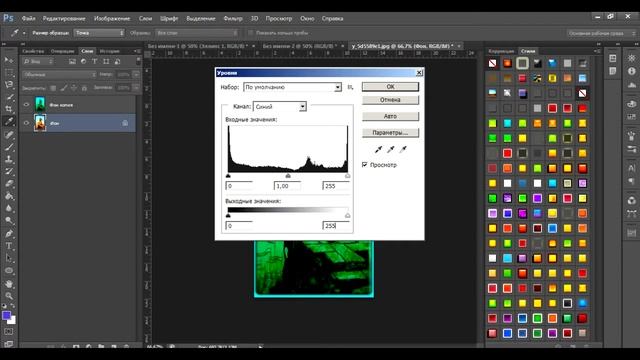Click the Отмена cancel button
Image resolution: width=640 pixels, height=360 pixels.
point(390,100)
